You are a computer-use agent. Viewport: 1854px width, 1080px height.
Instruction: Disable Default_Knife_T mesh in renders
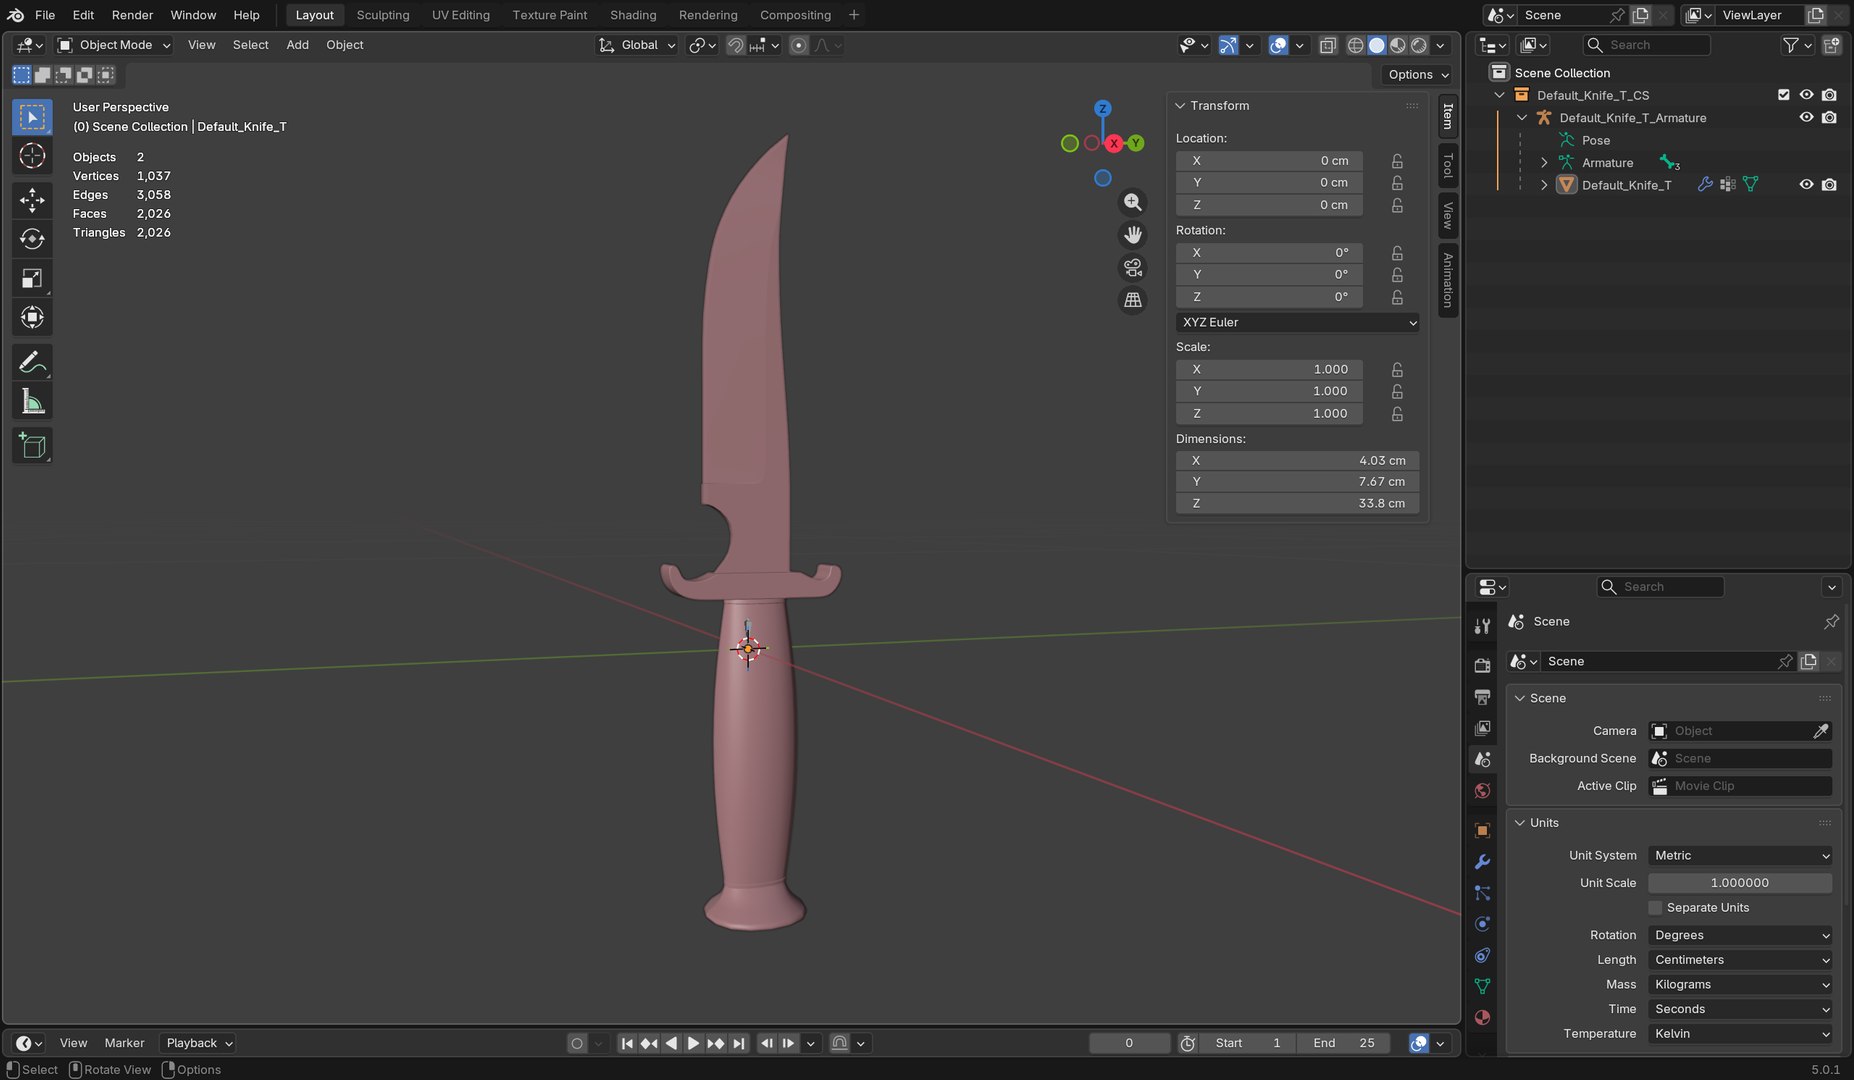point(1829,185)
